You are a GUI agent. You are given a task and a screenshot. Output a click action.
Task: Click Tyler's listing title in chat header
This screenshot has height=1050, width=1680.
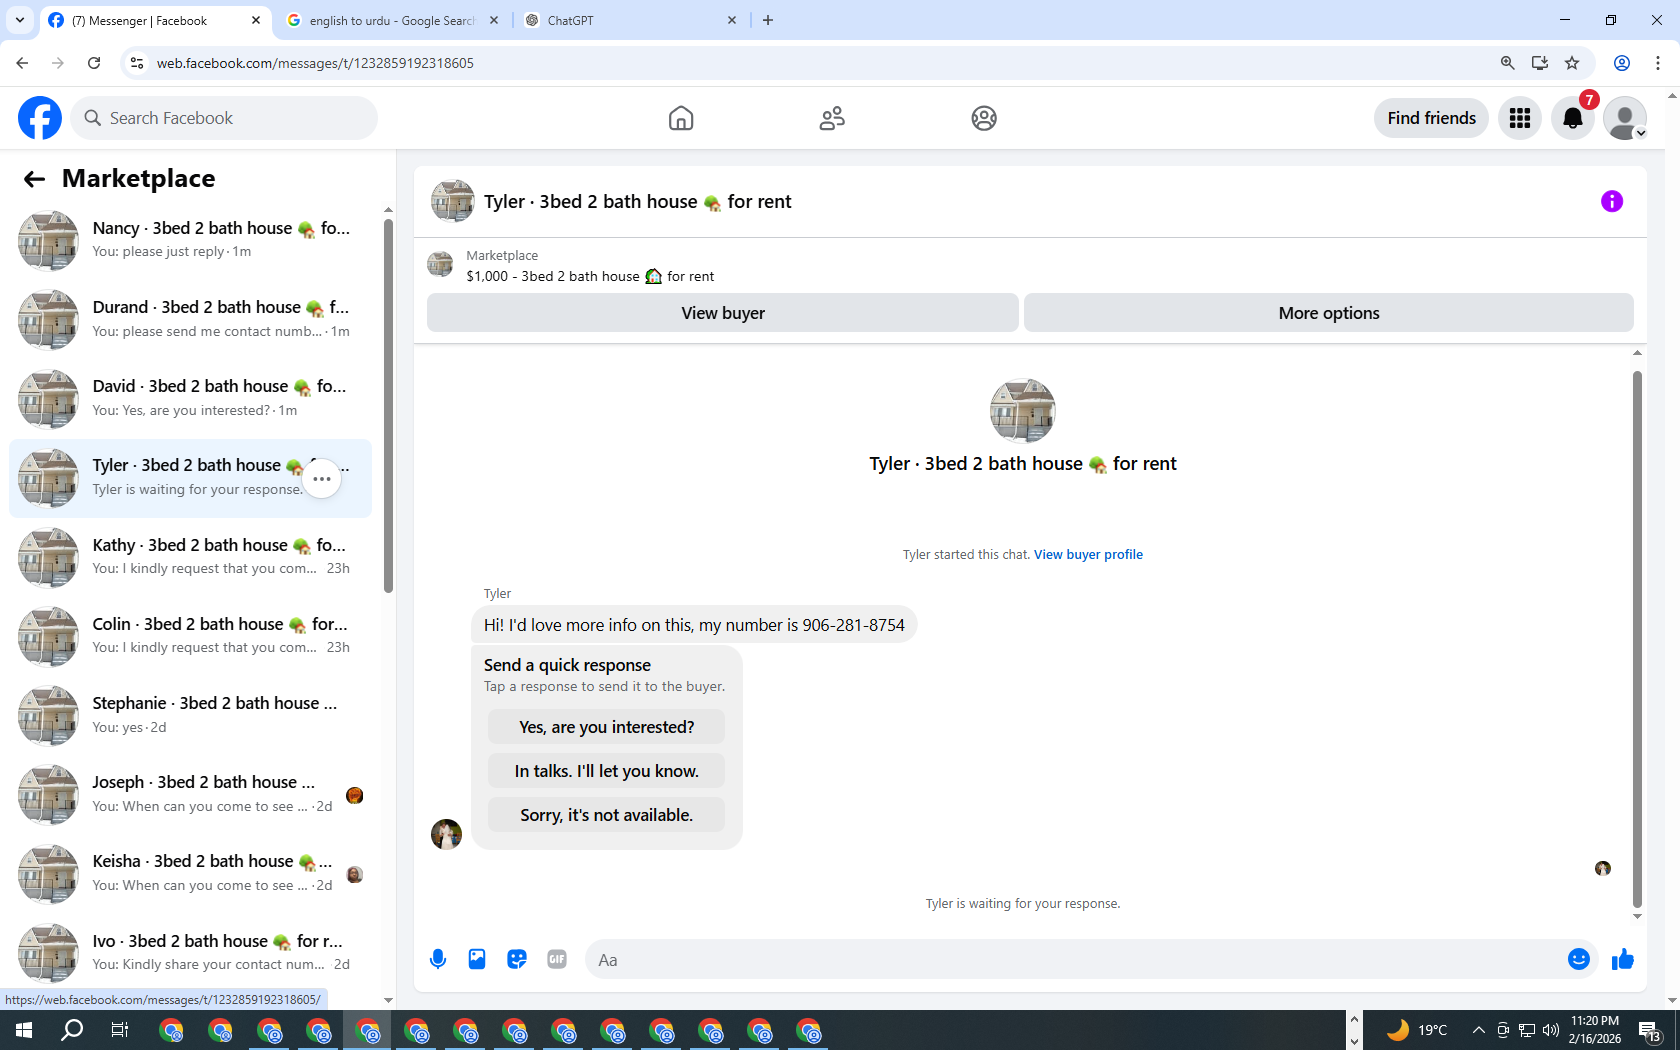coord(637,201)
